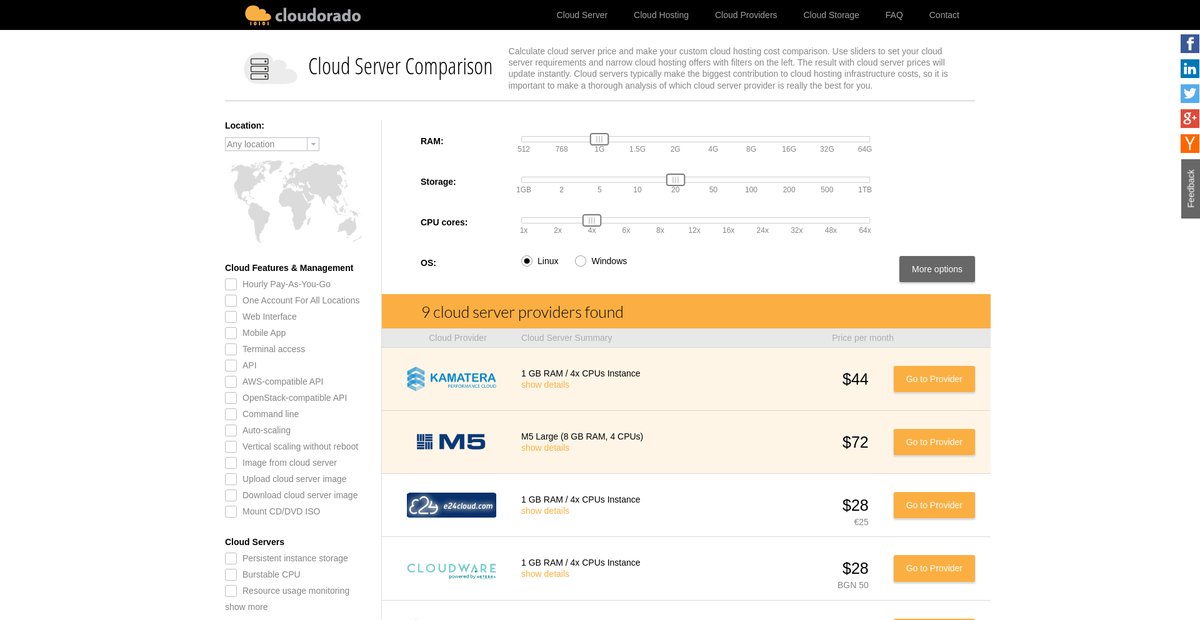This screenshot has width=1200, height=620.
Task: Check OpenStack-compatible API filter
Action: pyautogui.click(x=231, y=398)
